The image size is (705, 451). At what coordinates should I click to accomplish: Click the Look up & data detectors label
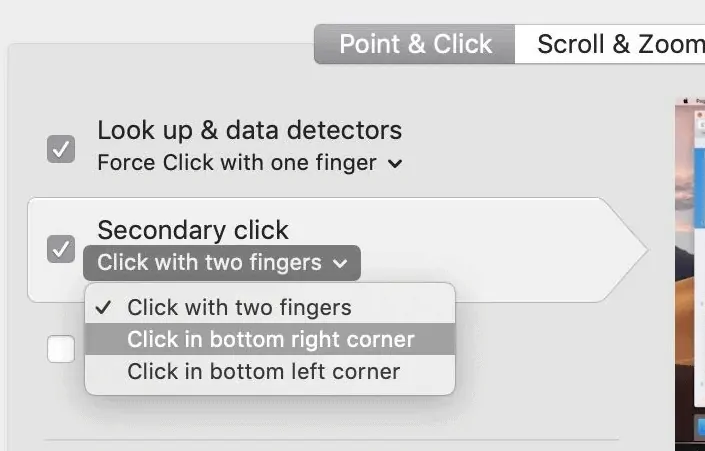click(249, 130)
